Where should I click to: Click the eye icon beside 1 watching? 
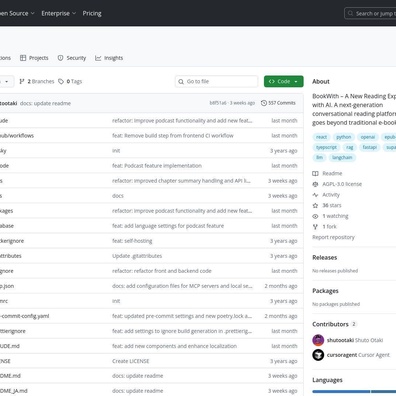tap(315, 216)
